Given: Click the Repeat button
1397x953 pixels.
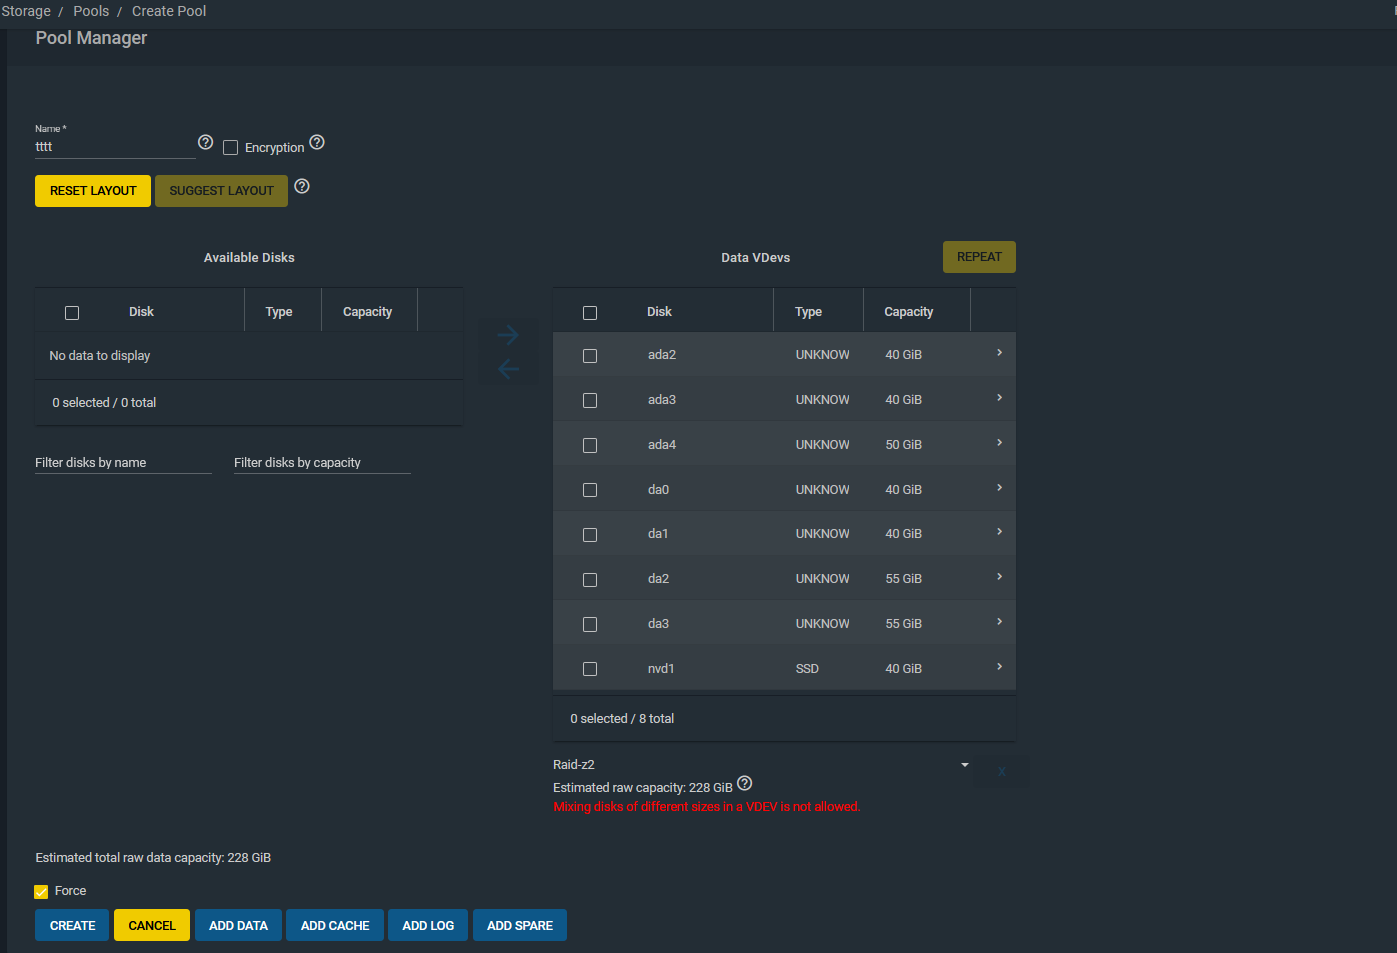Looking at the screenshot, I should [x=979, y=257].
